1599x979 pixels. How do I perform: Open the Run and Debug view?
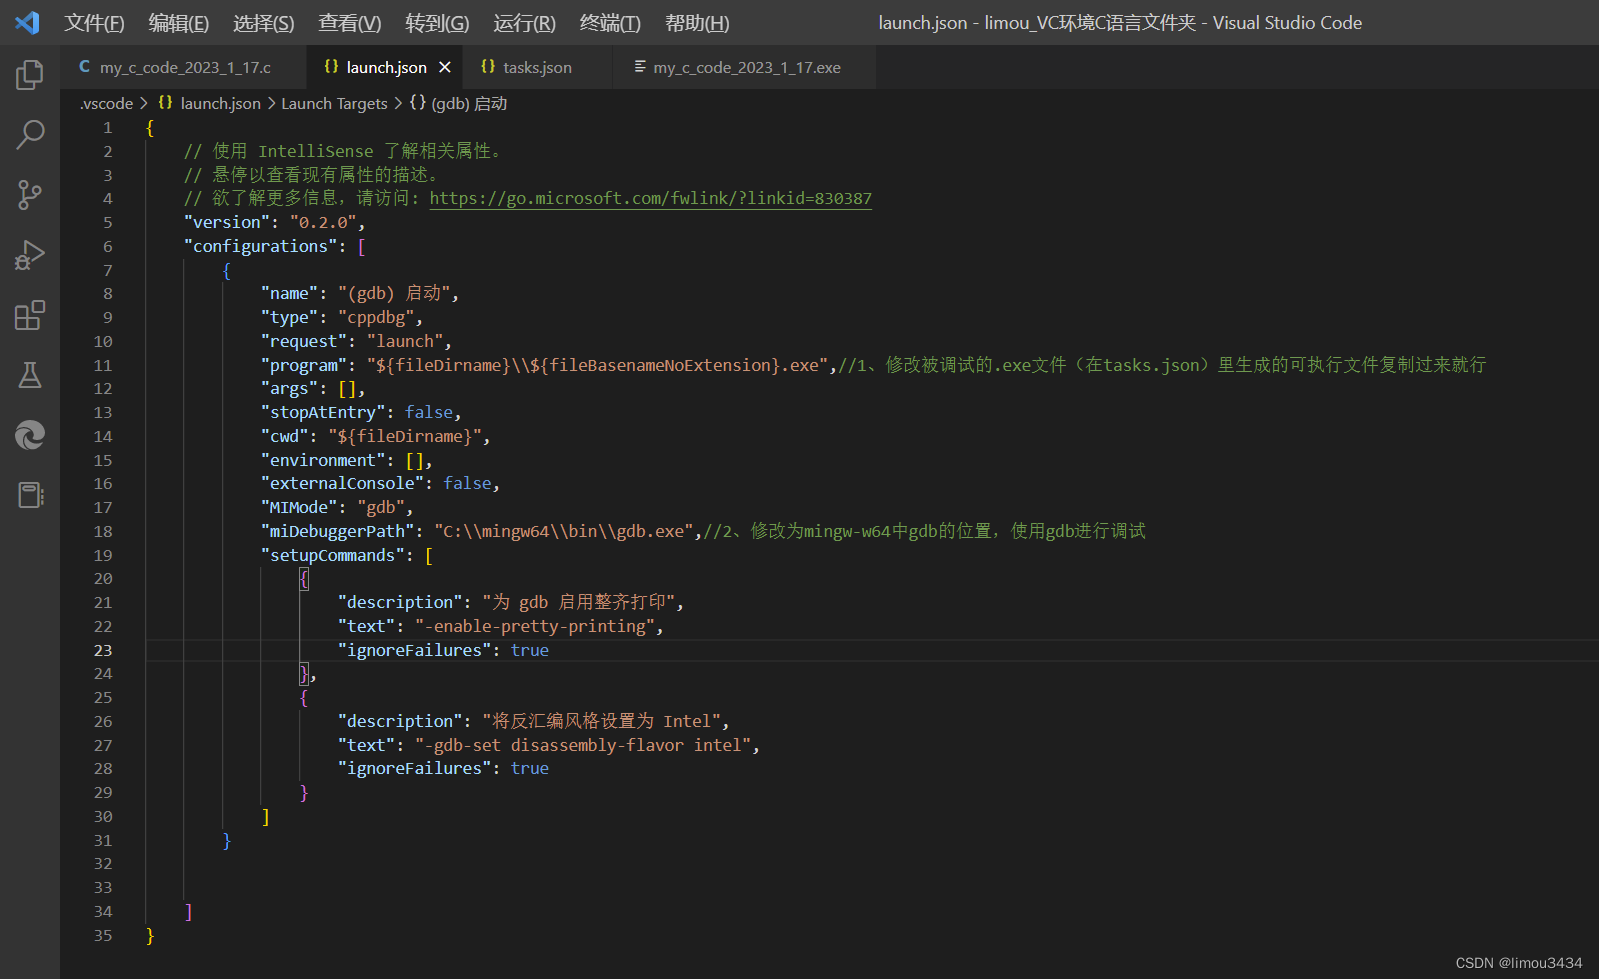[30, 255]
